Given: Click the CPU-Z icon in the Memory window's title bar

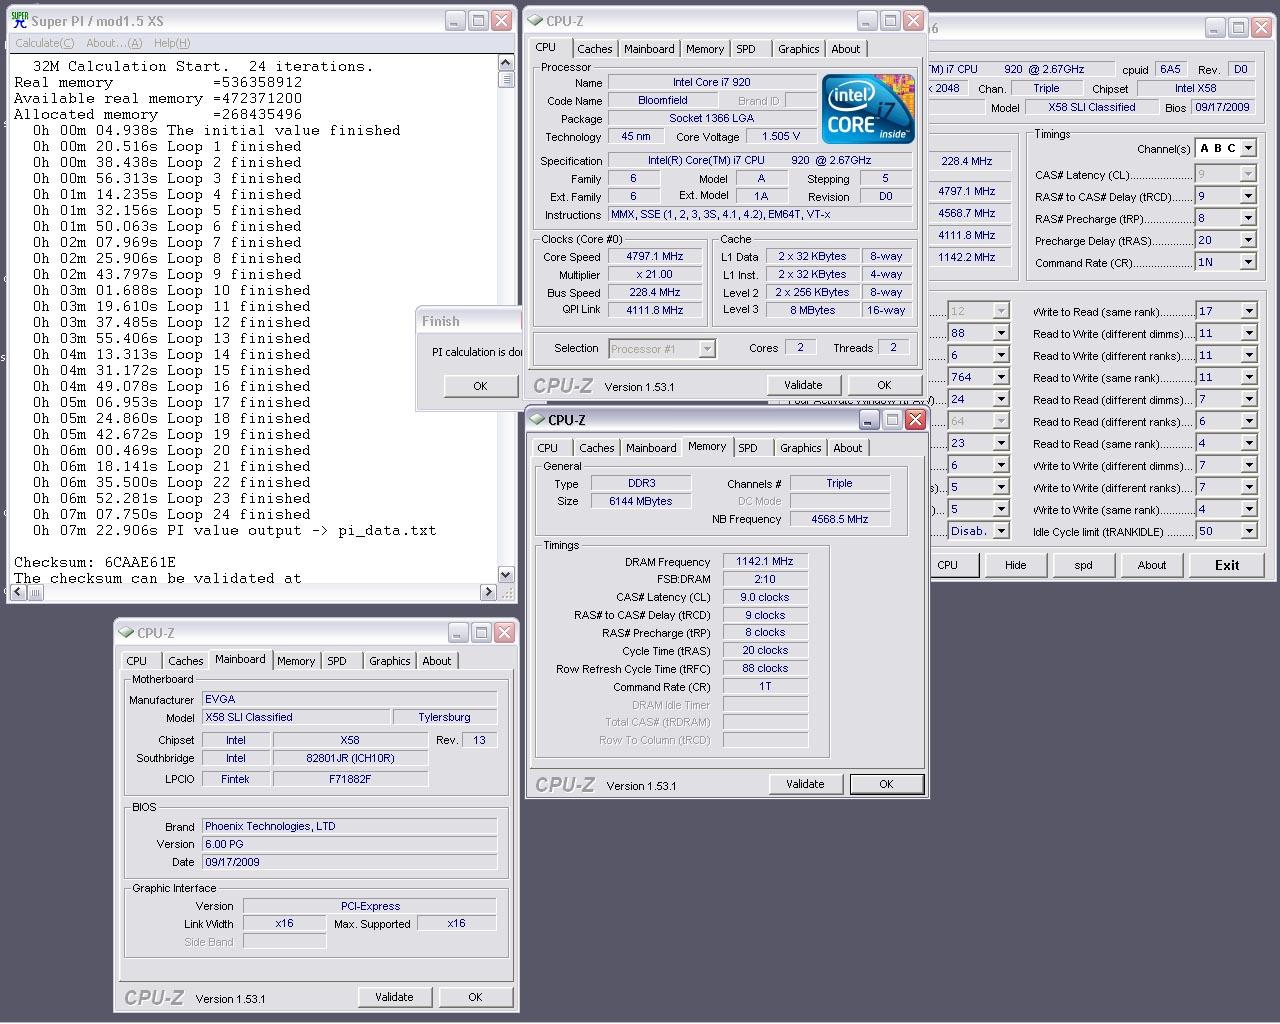Looking at the screenshot, I should point(537,420).
